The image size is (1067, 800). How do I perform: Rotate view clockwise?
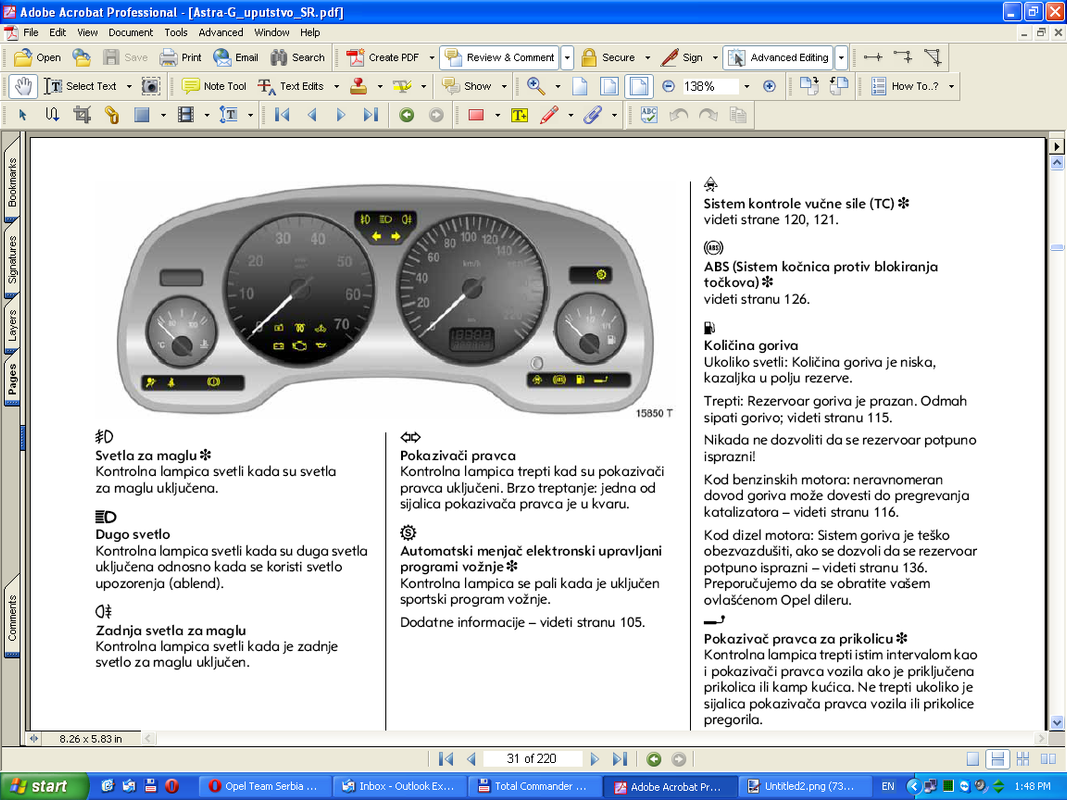[x=810, y=86]
